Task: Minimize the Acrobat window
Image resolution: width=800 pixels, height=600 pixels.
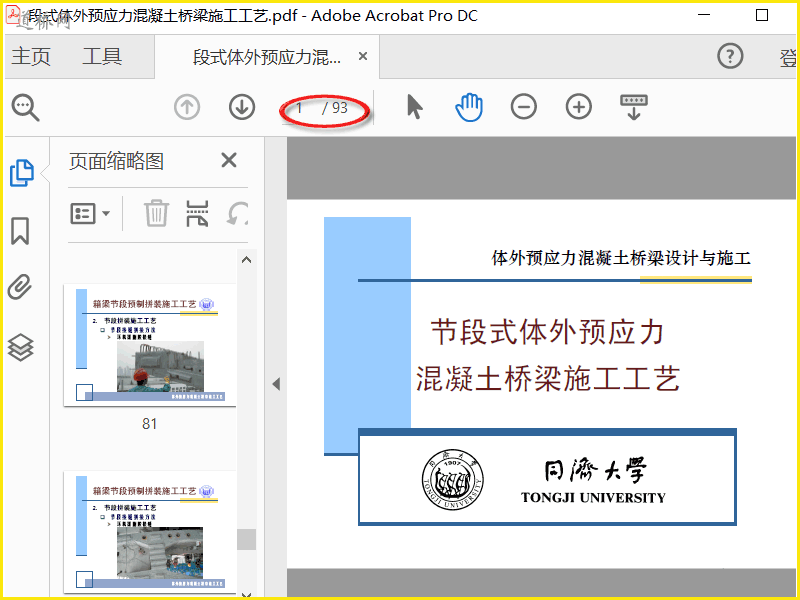Action: 704,15
